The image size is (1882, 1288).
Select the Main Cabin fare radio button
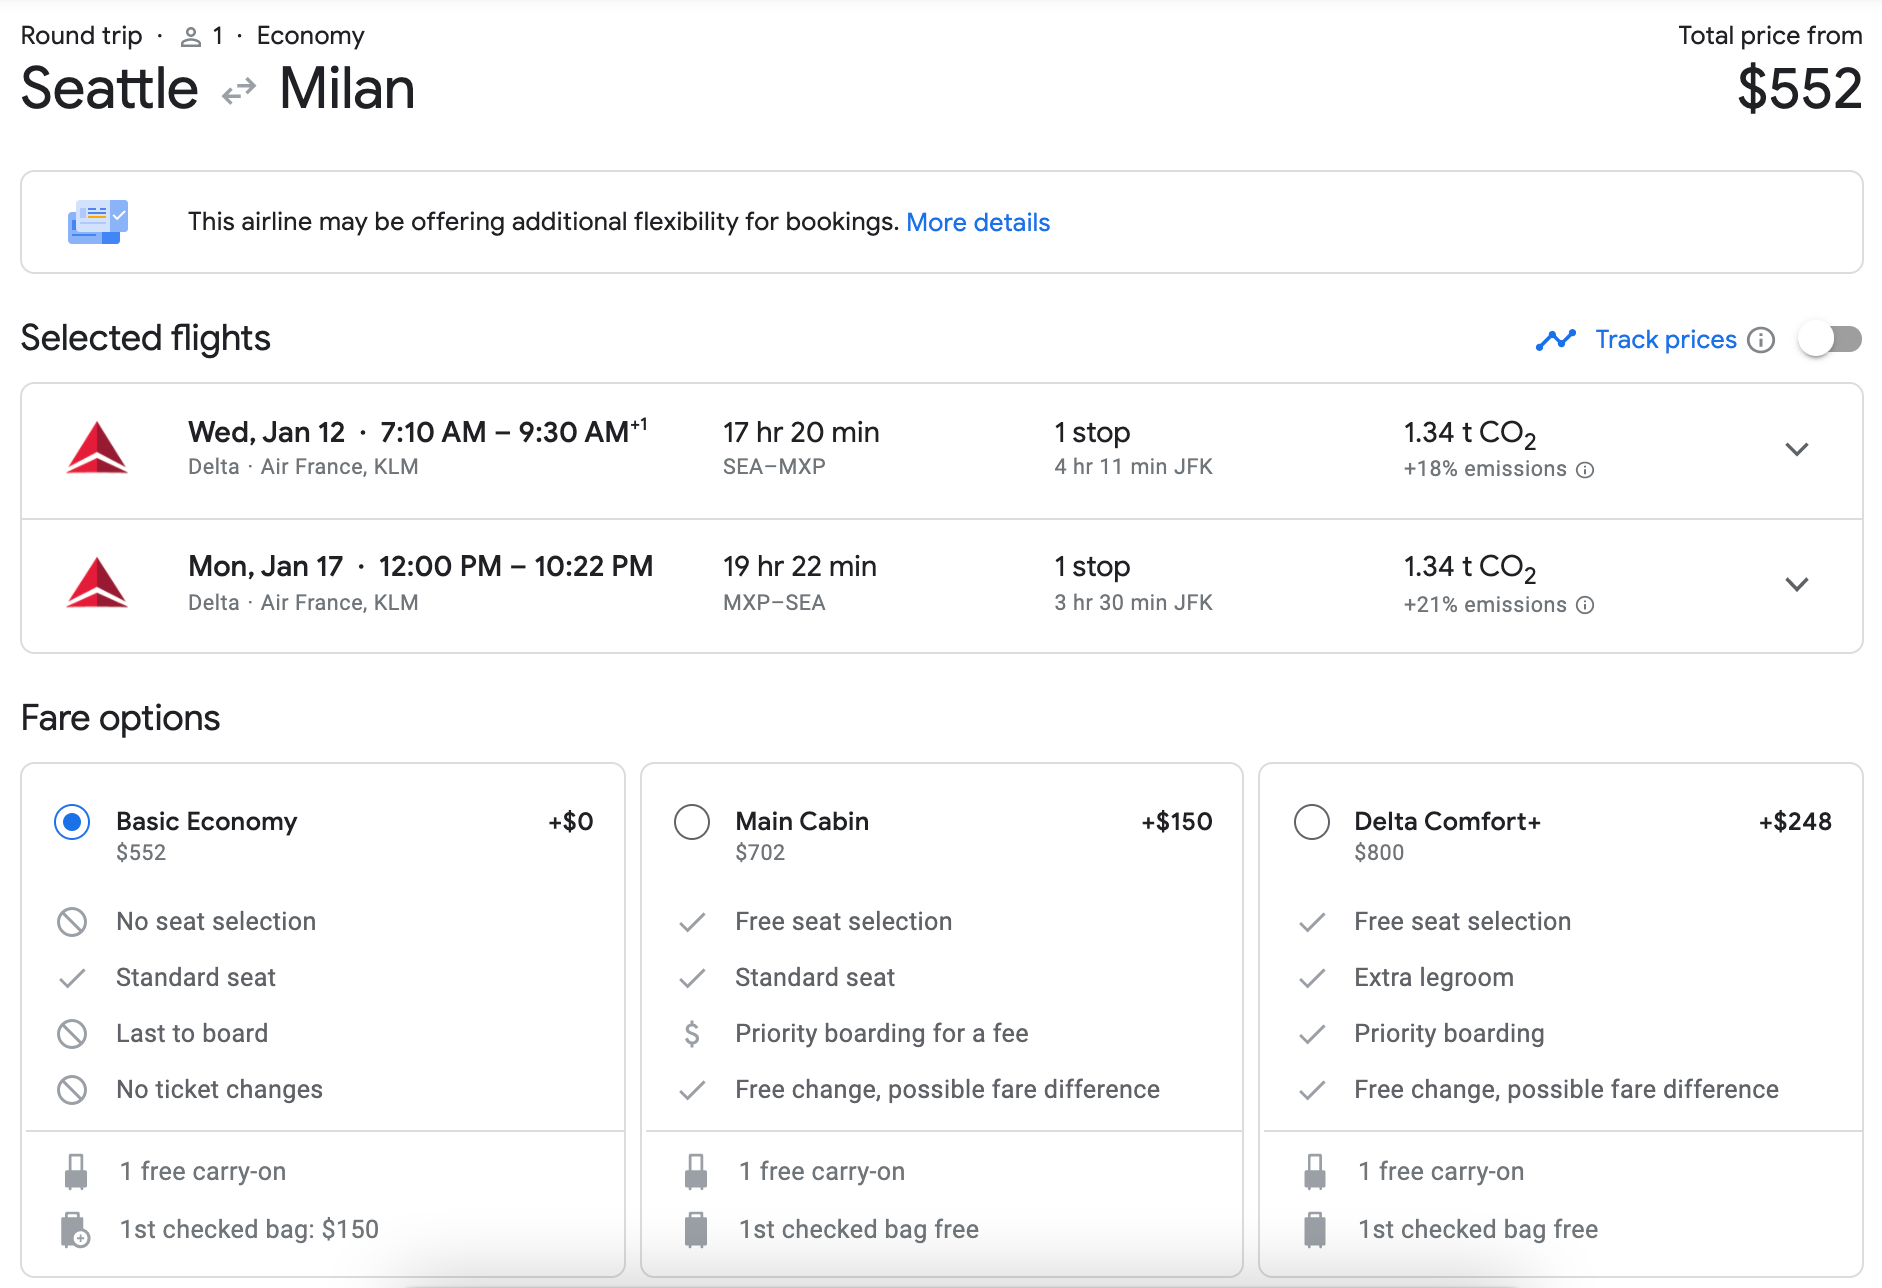692,822
